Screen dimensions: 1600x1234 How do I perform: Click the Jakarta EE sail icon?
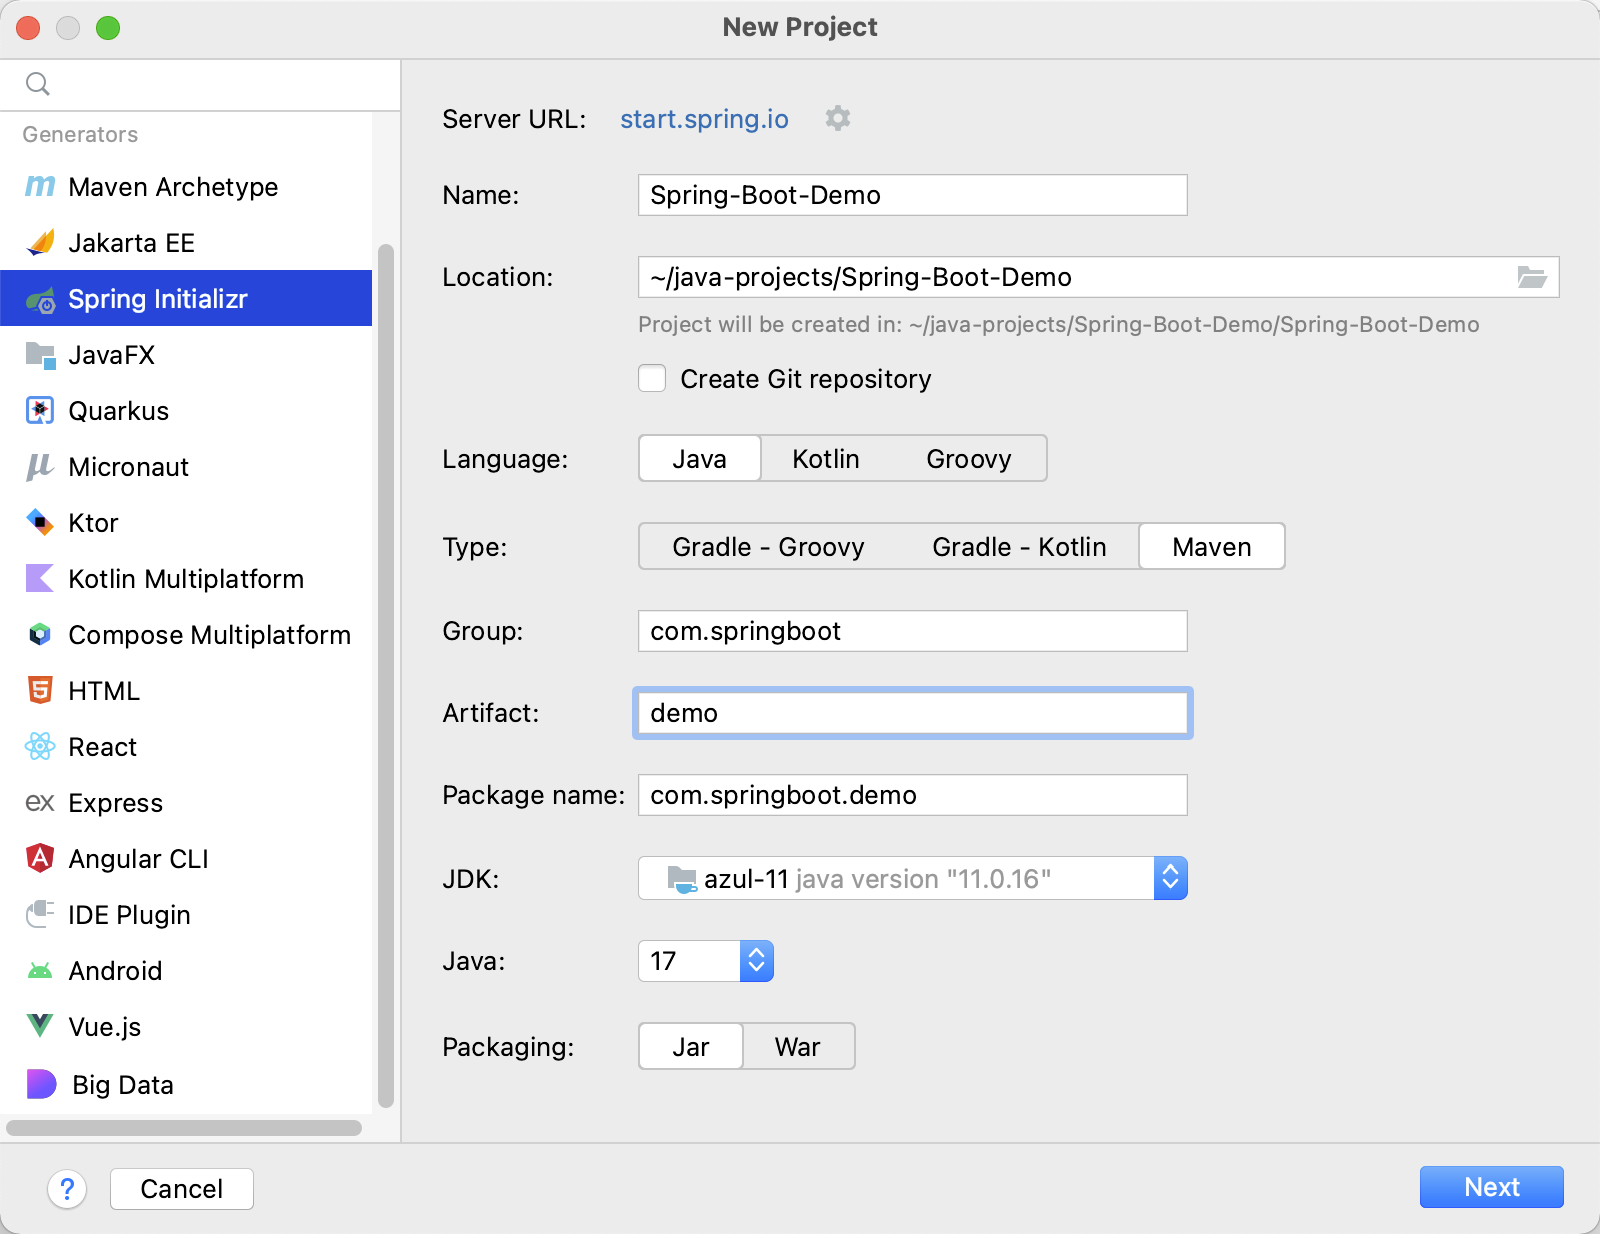(40, 243)
